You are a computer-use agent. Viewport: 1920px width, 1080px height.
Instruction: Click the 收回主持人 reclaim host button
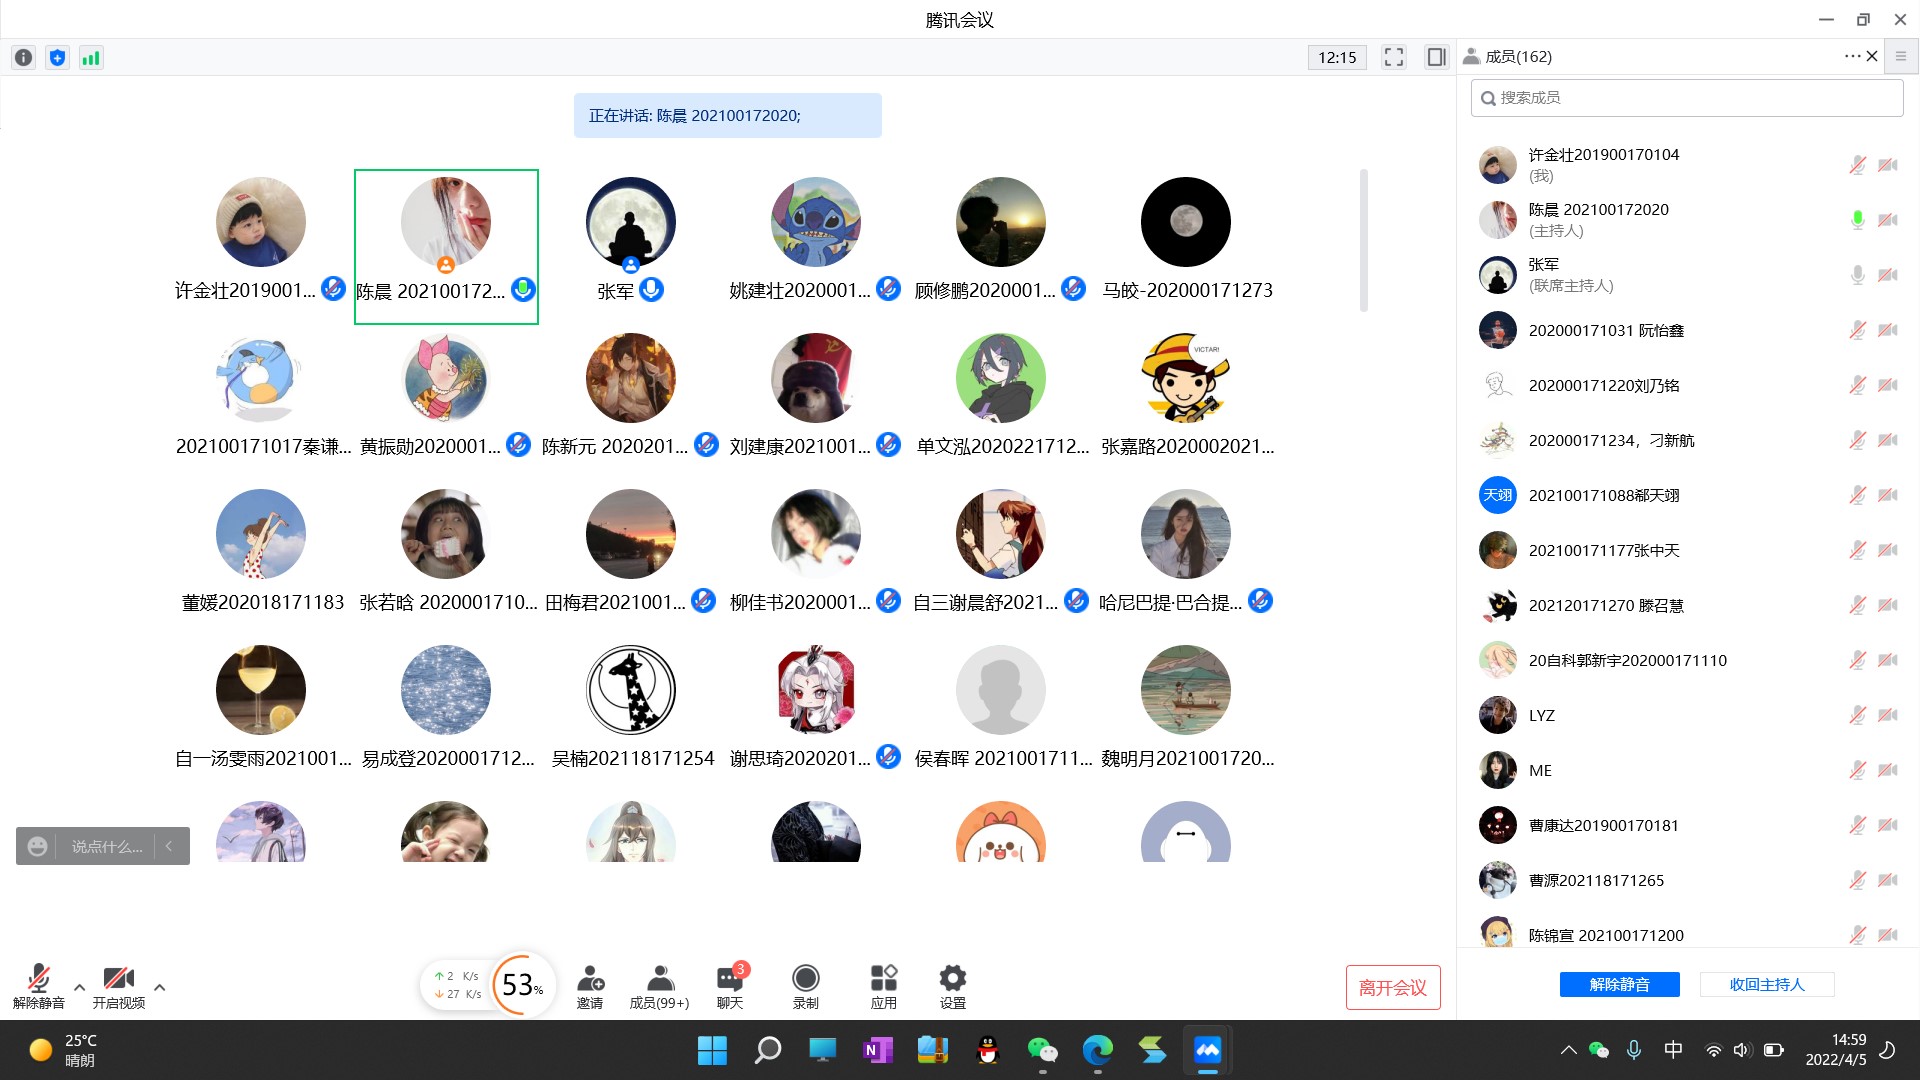(x=1767, y=984)
